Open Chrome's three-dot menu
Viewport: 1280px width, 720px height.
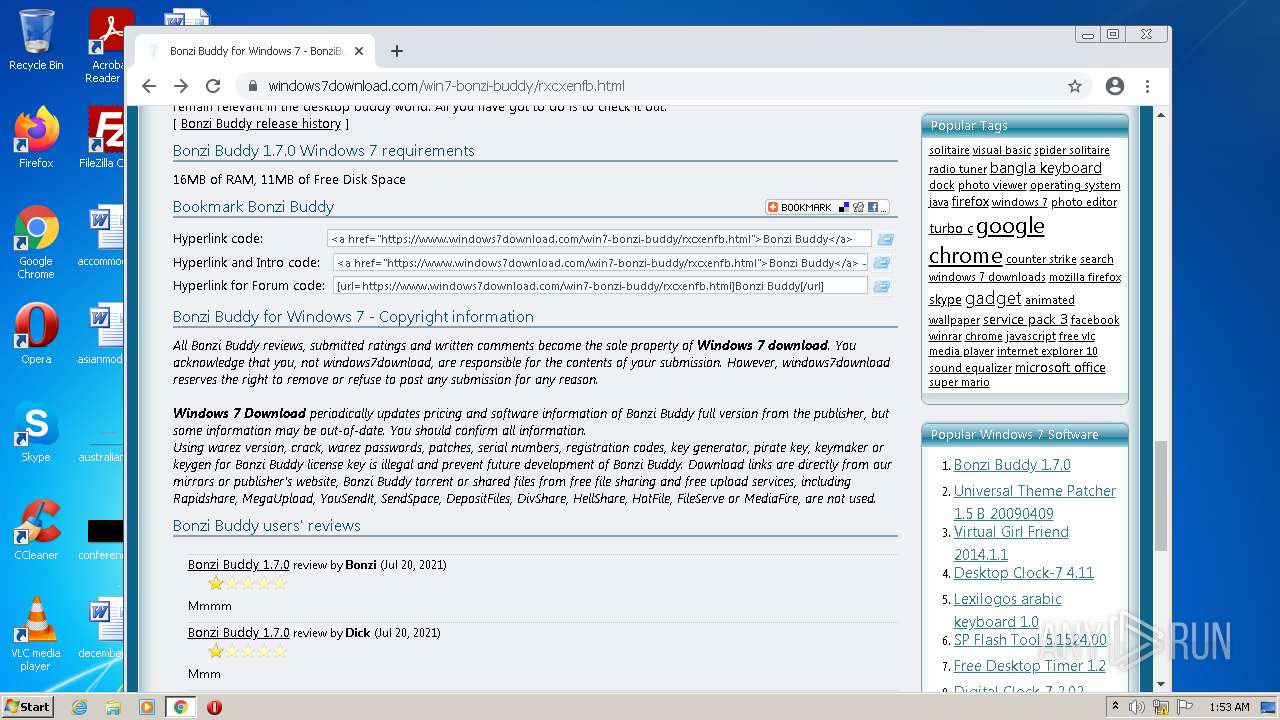pos(1148,86)
